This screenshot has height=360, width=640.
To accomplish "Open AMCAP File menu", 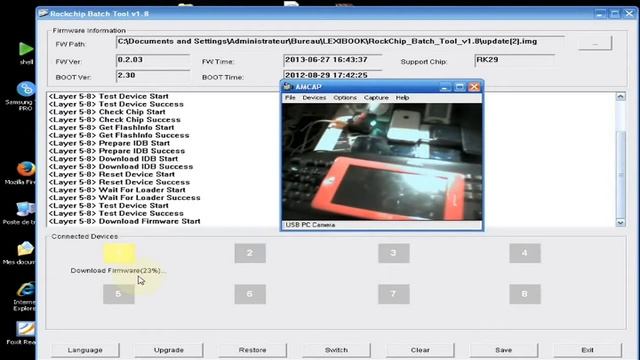I will point(290,98).
